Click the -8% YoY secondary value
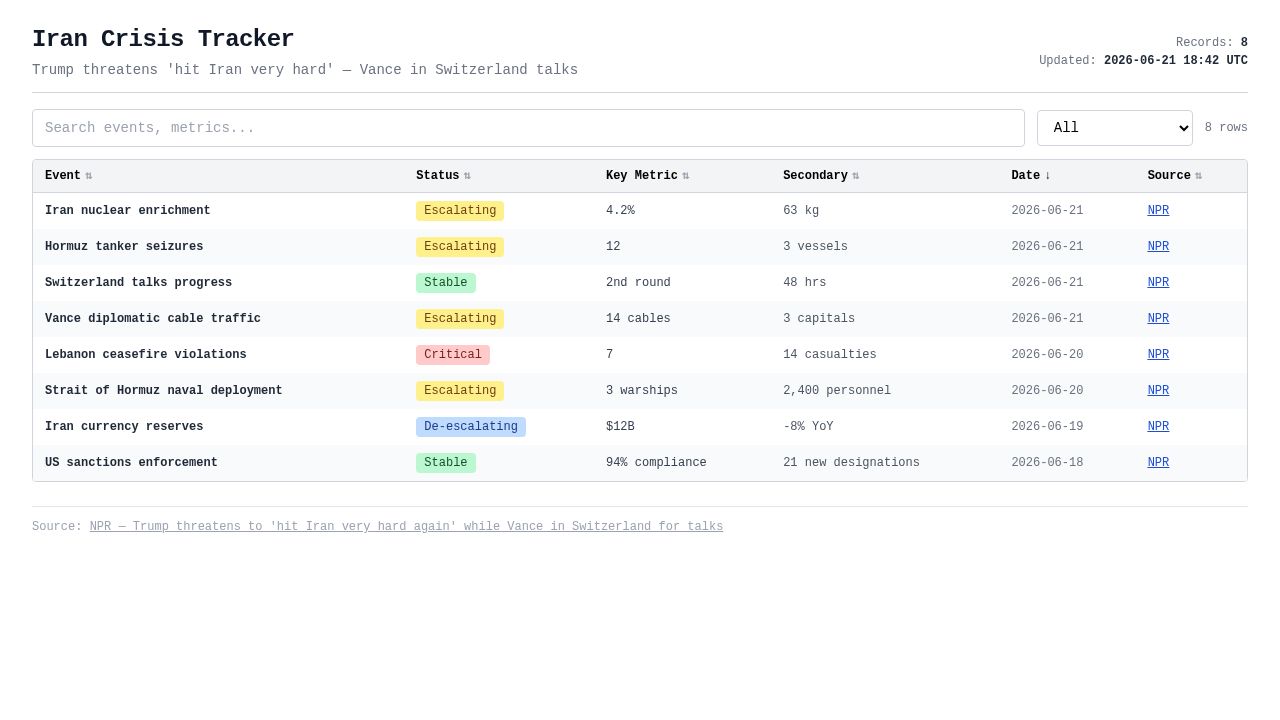The height and width of the screenshot is (720, 1280). click(808, 427)
